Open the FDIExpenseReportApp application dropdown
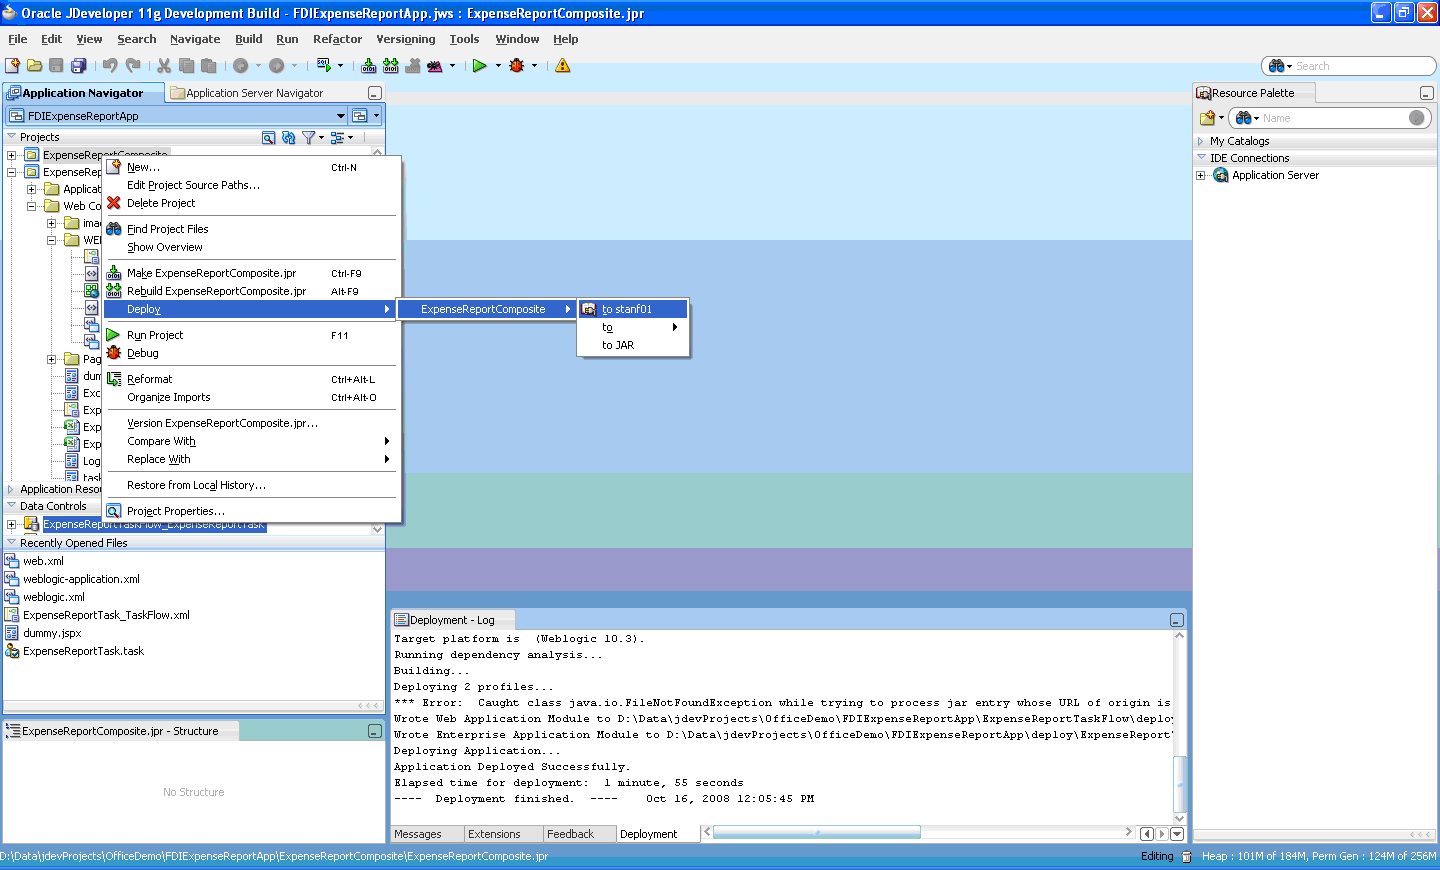1440x870 pixels. click(177, 116)
